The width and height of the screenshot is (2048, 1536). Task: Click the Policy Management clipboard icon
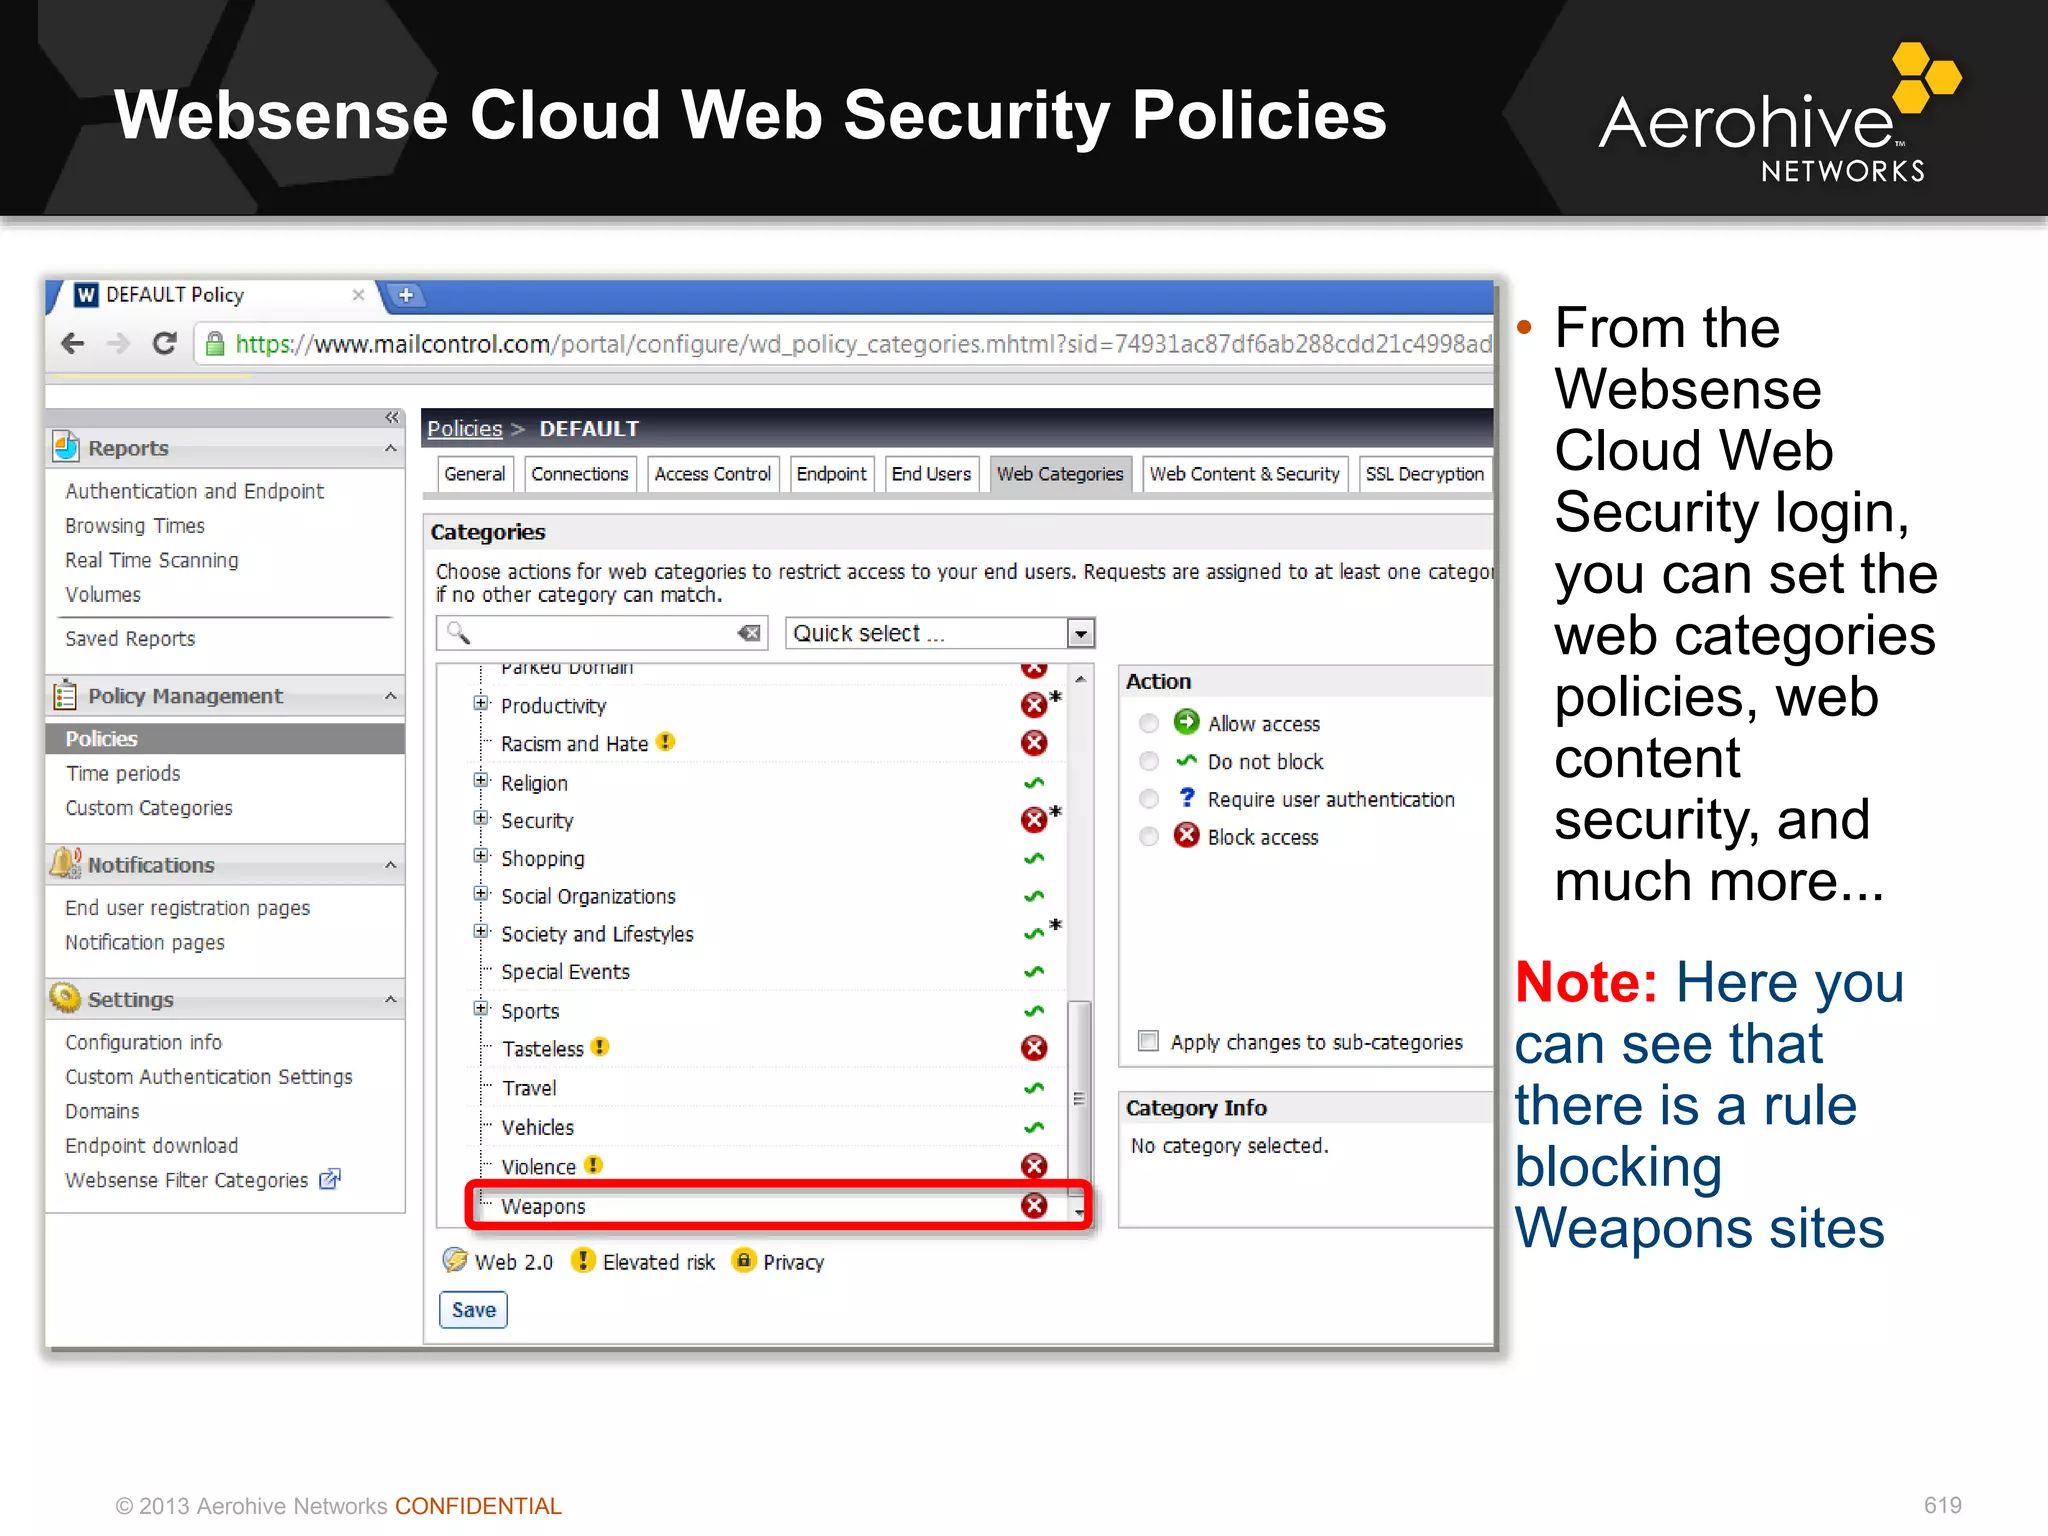click(x=66, y=695)
